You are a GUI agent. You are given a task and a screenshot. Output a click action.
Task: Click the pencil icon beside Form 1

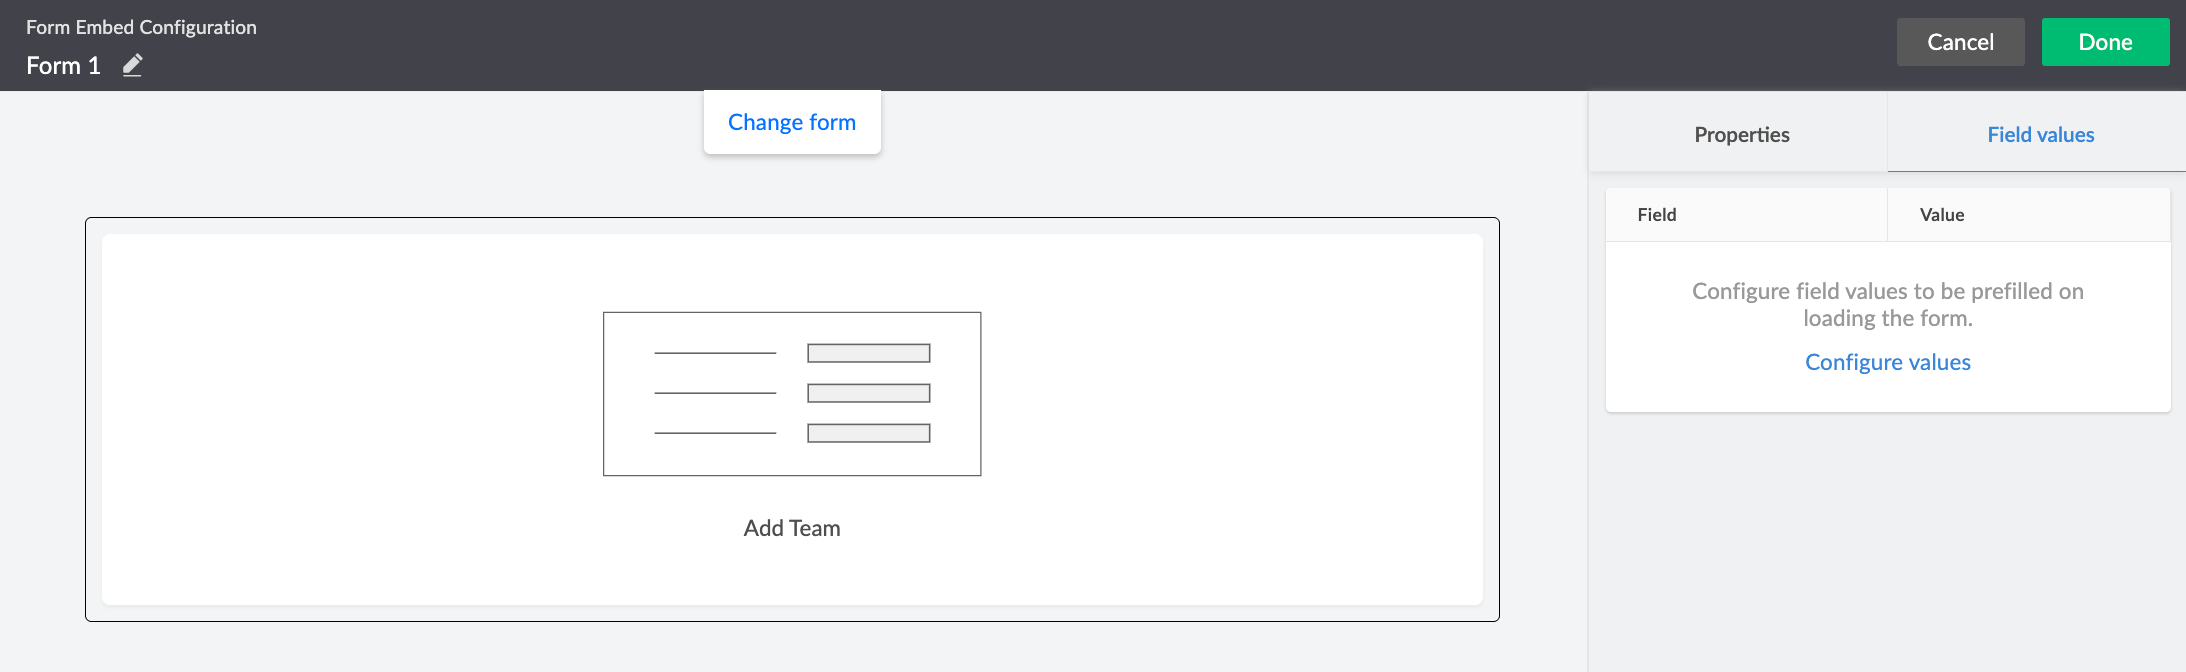pyautogui.click(x=132, y=66)
